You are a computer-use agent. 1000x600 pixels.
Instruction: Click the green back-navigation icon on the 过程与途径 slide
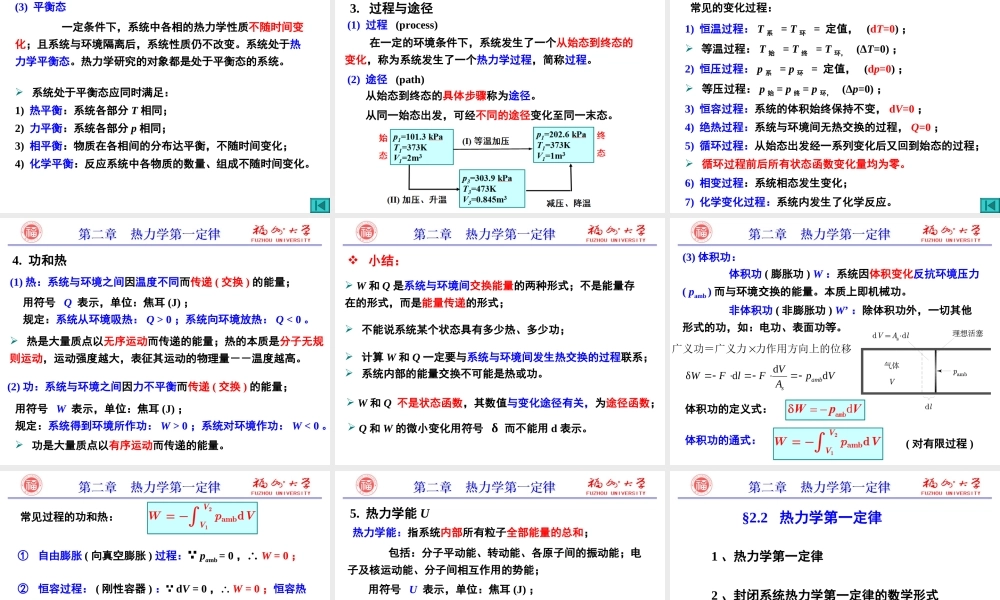[319, 205]
